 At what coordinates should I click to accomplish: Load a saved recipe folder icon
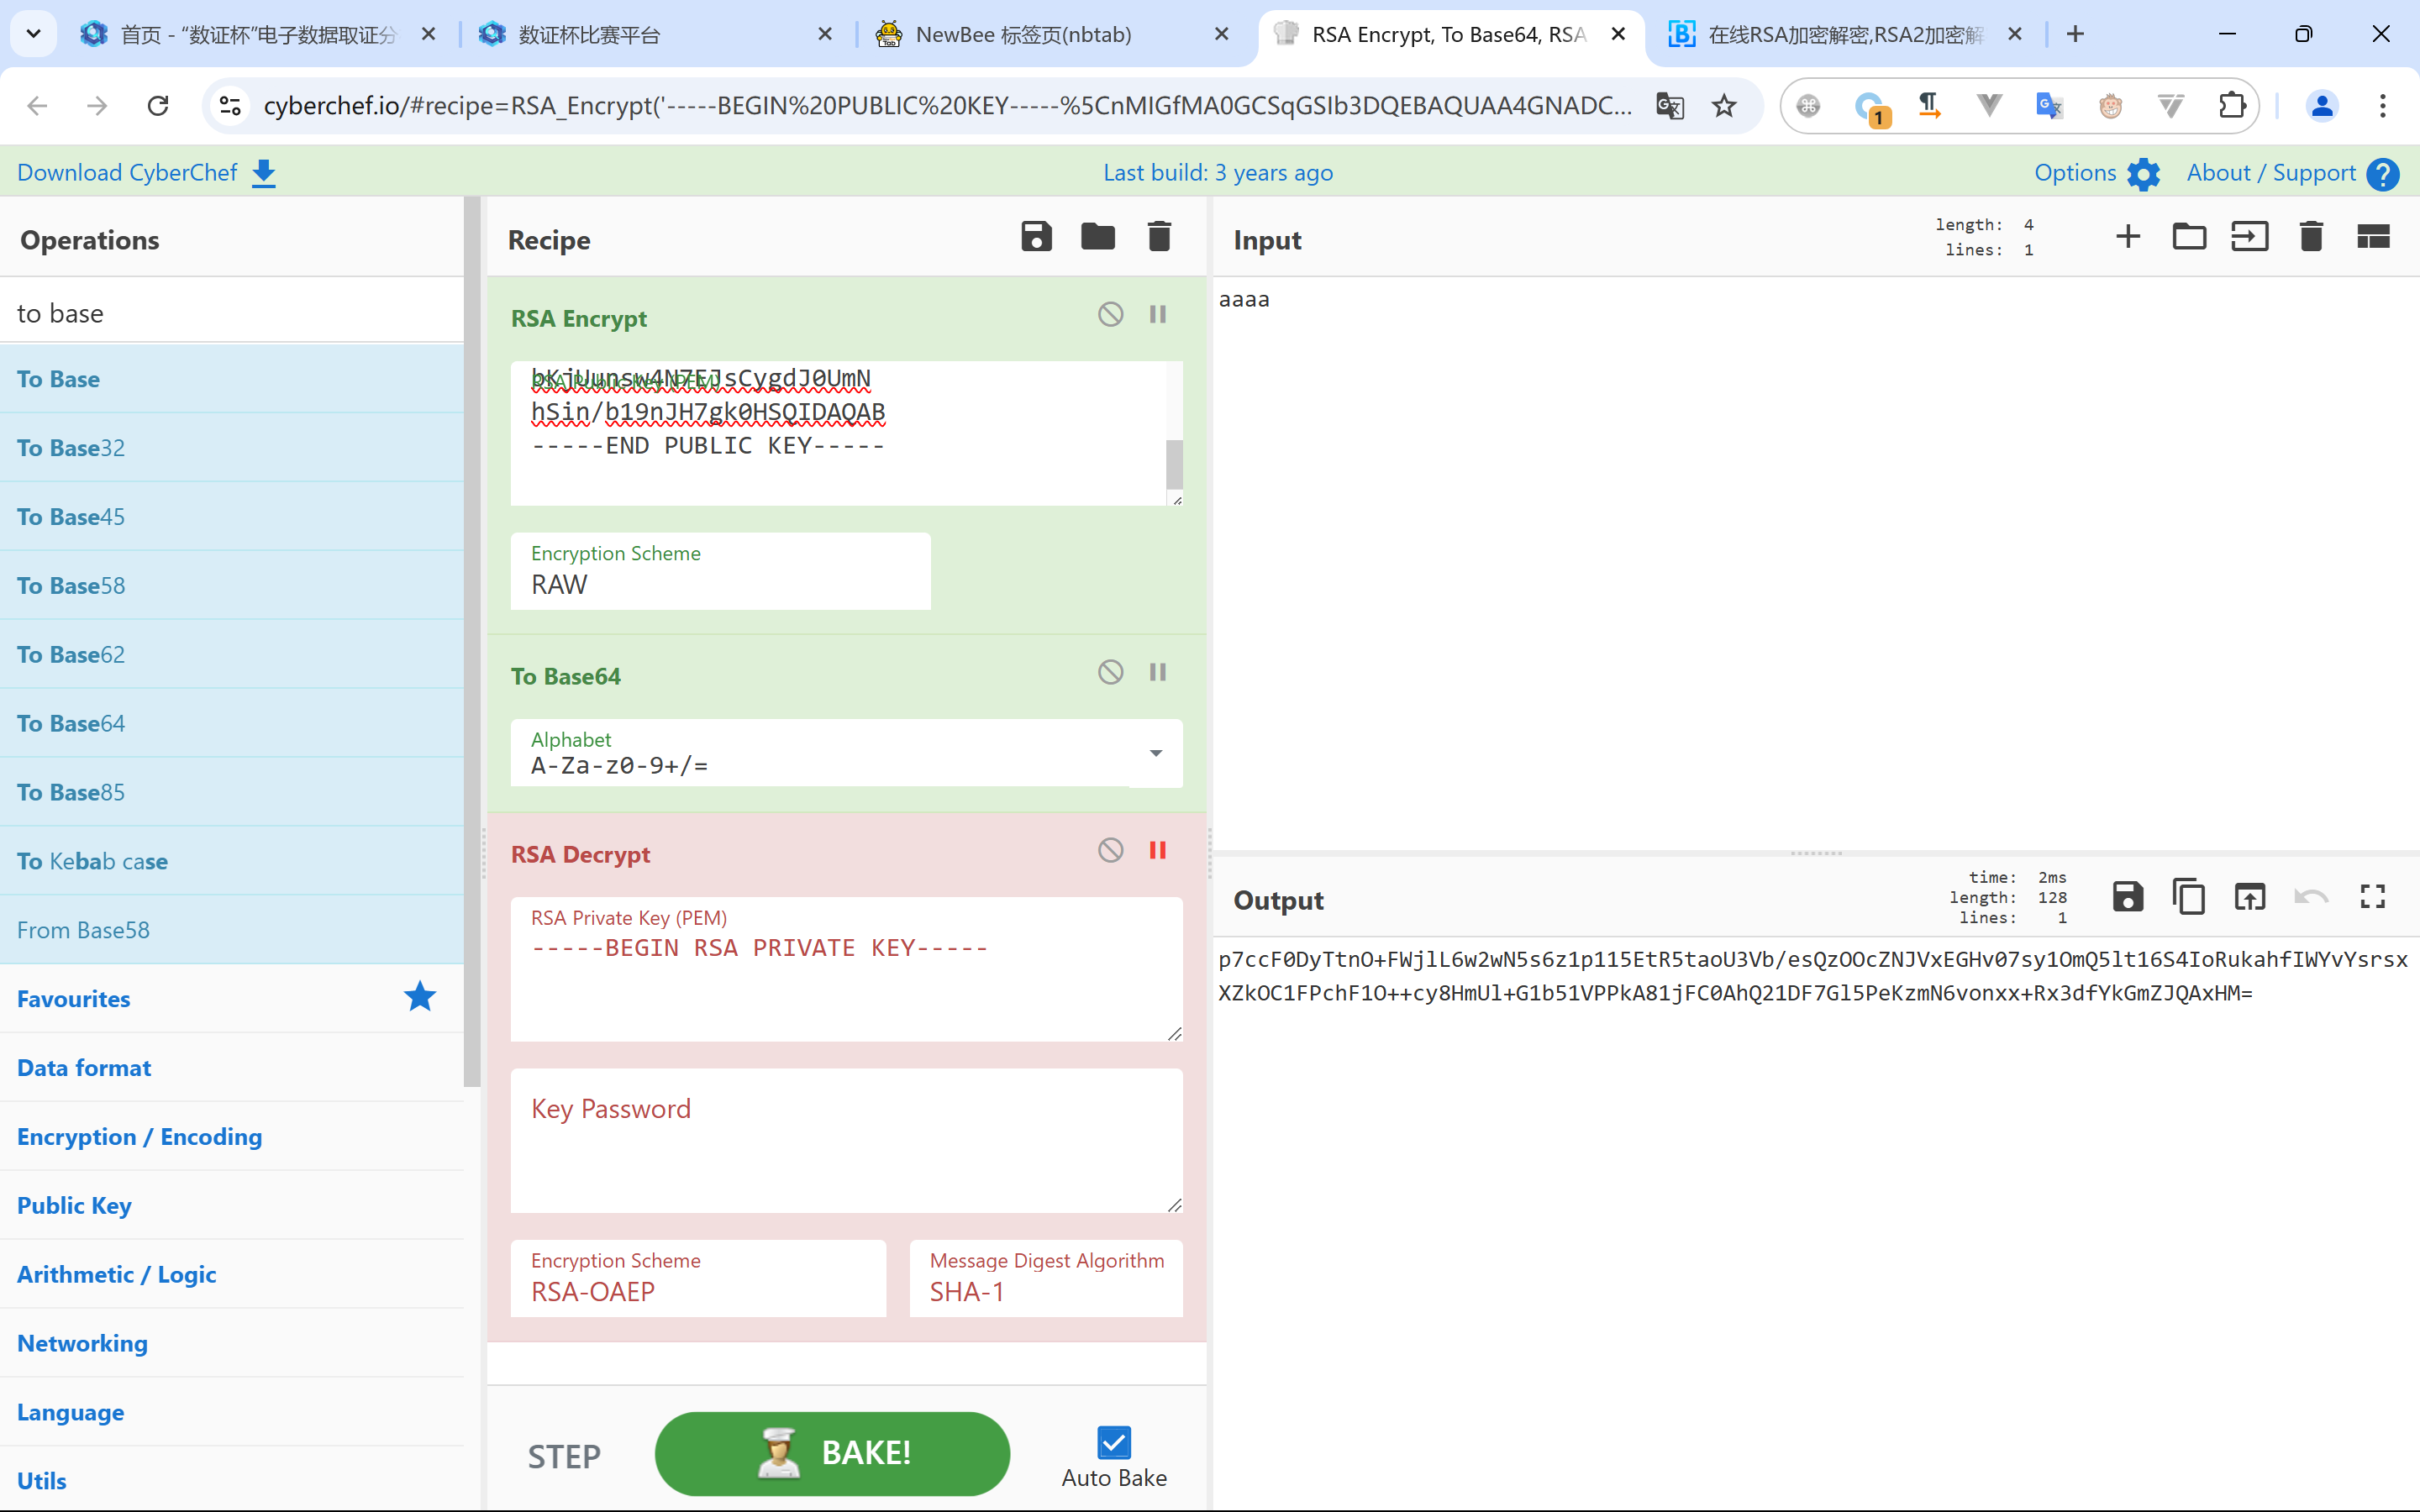coord(1097,237)
